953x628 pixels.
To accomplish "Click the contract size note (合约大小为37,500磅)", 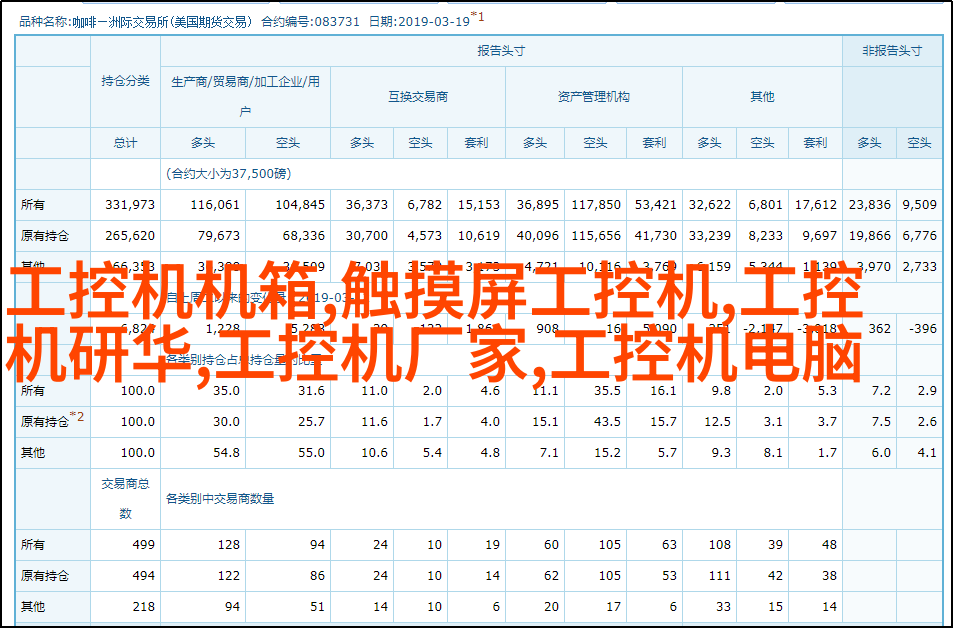I will tap(229, 174).
